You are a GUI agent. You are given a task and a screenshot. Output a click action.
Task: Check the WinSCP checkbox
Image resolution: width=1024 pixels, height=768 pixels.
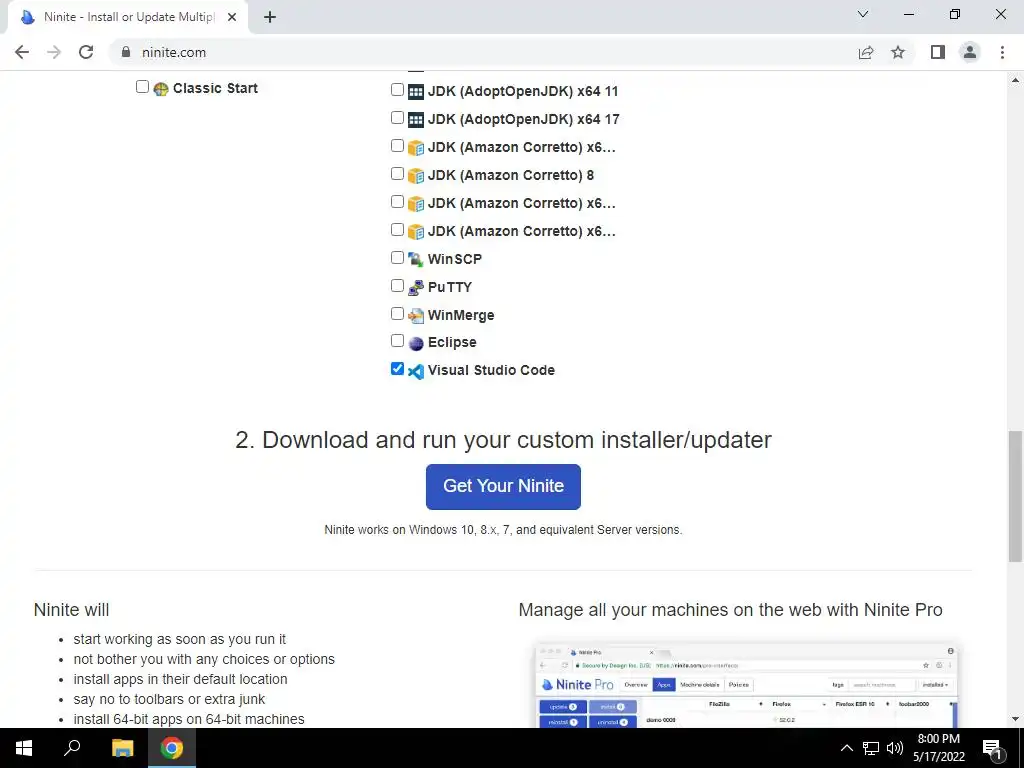click(397, 257)
